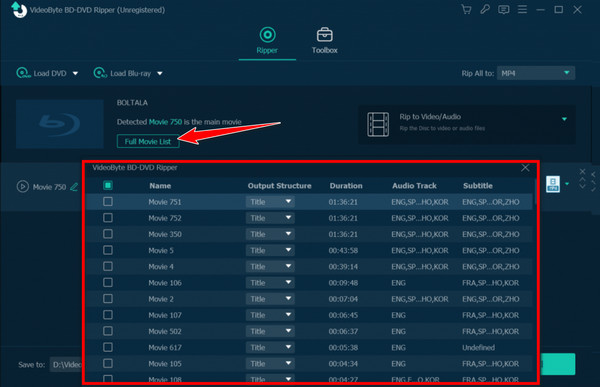Click the Audio Track column header
The width and height of the screenshot is (600, 387).
(x=414, y=186)
